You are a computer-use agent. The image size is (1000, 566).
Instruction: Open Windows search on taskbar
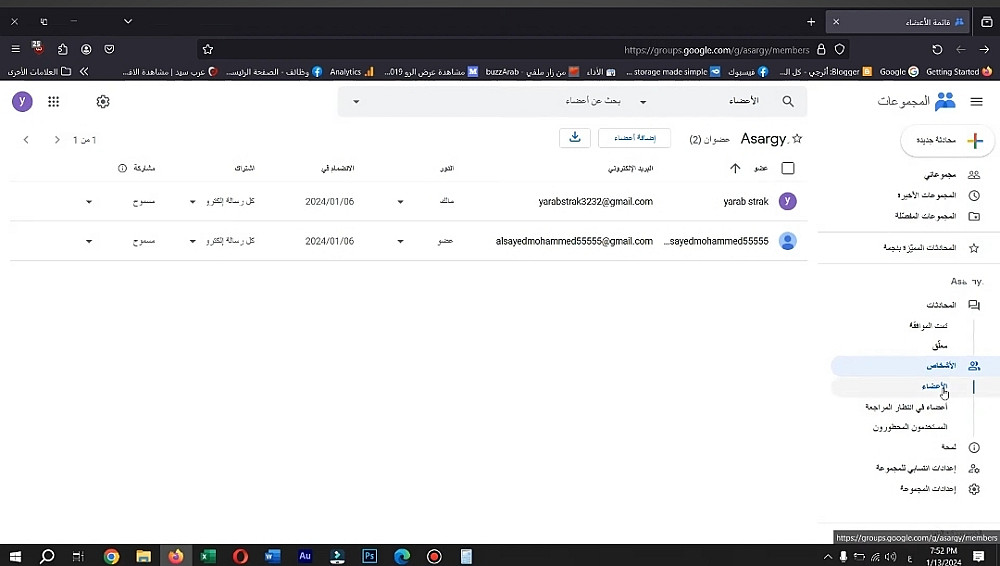pyautogui.click(x=47, y=556)
